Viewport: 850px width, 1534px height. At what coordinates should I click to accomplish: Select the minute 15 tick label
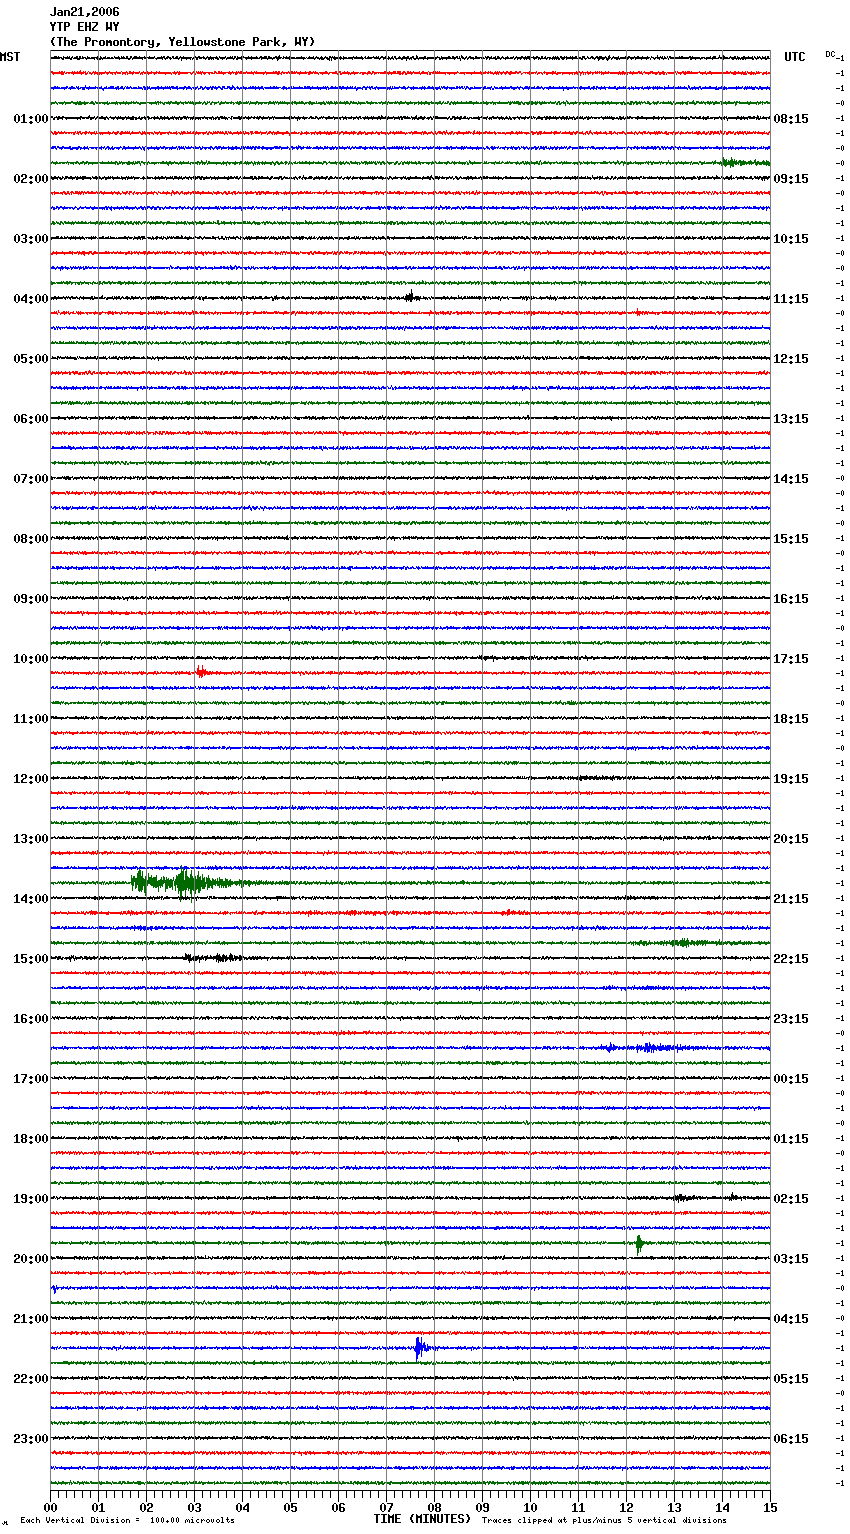coord(770,1507)
